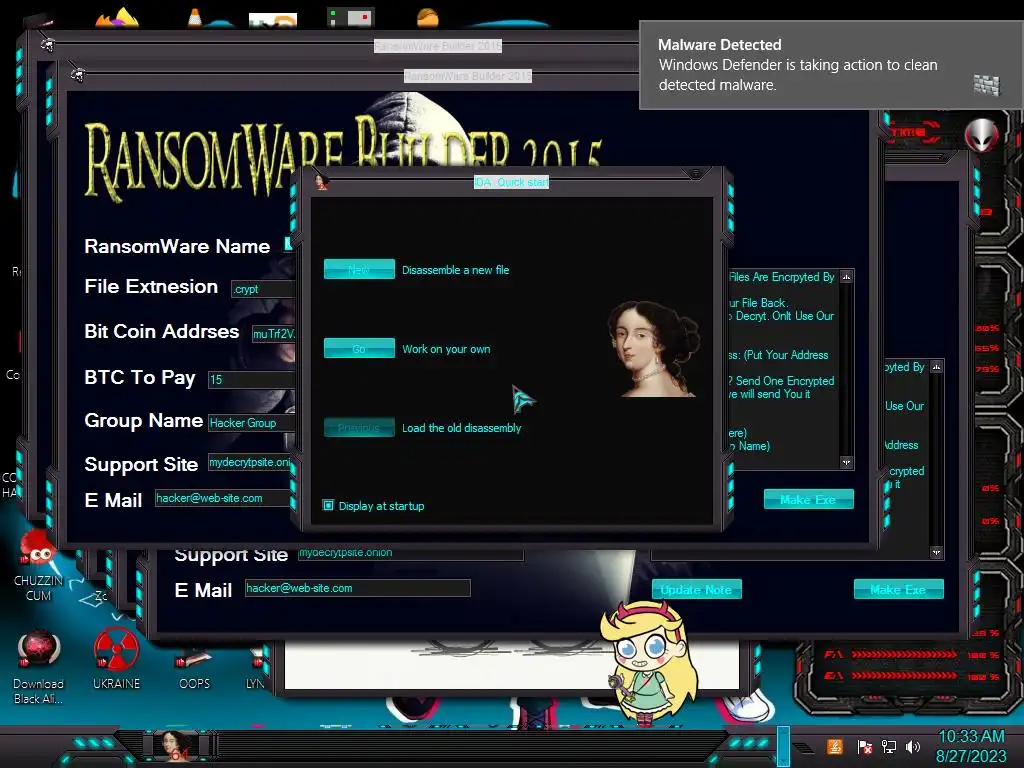Click the IDA Quick start title text
The height and width of the screenshot is (768, 1024).
[511, 182]
